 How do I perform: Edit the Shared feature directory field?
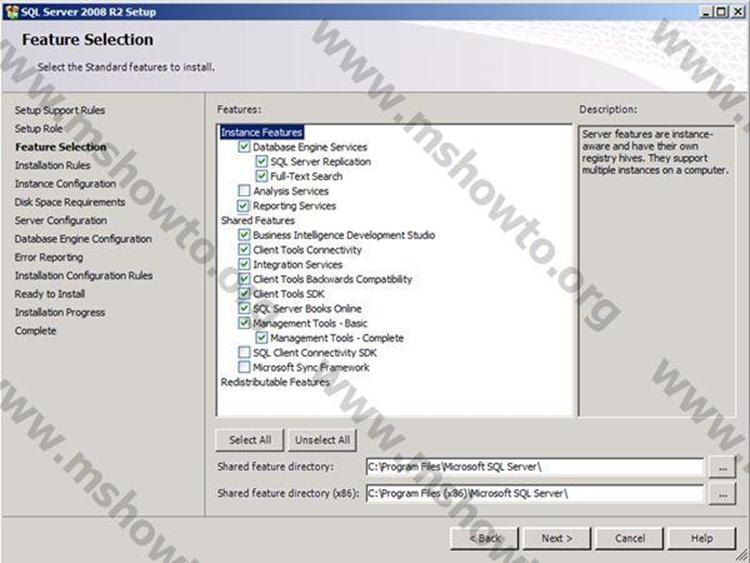coord(535,467)
